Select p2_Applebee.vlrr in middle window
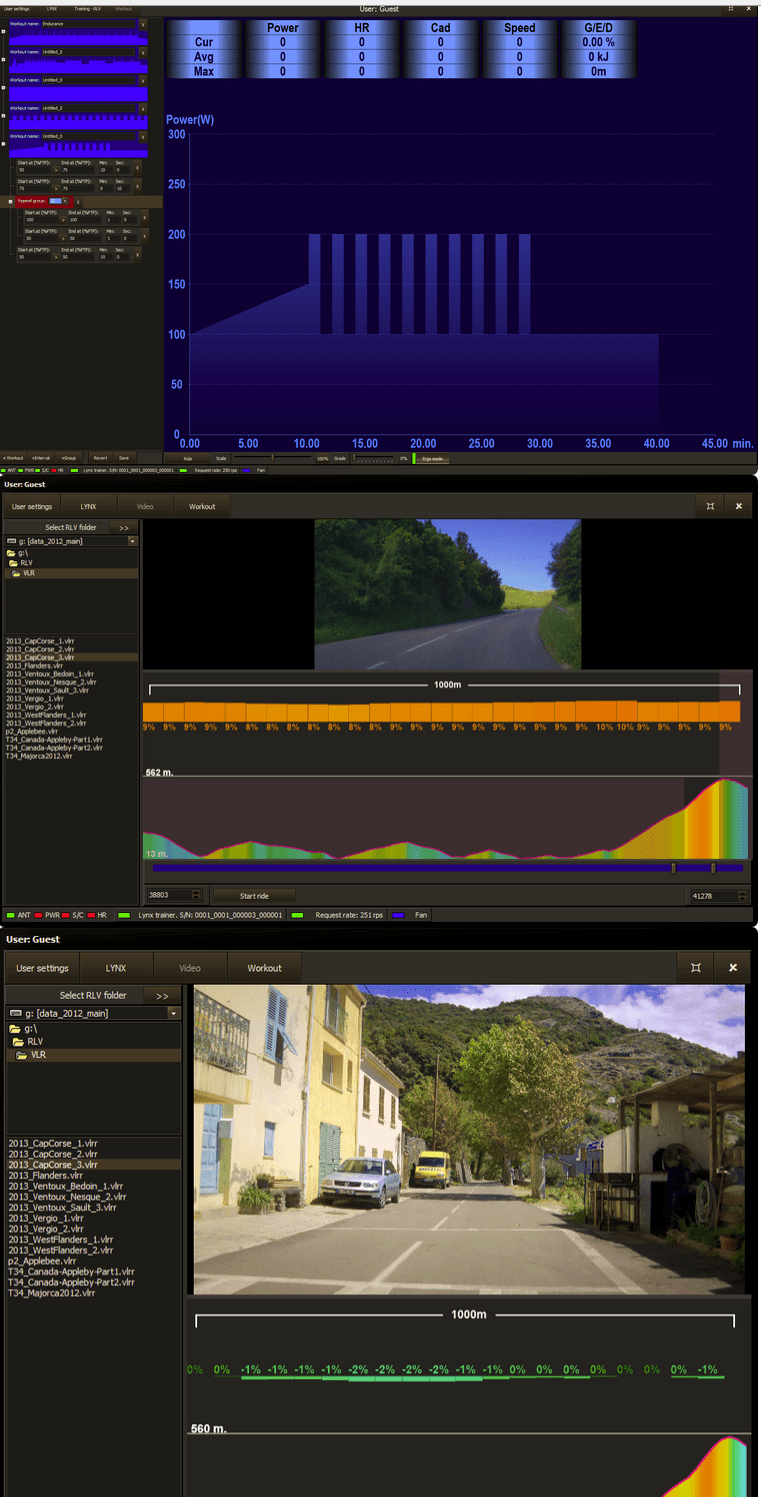761x1497 pixels. tap(33, 731)
